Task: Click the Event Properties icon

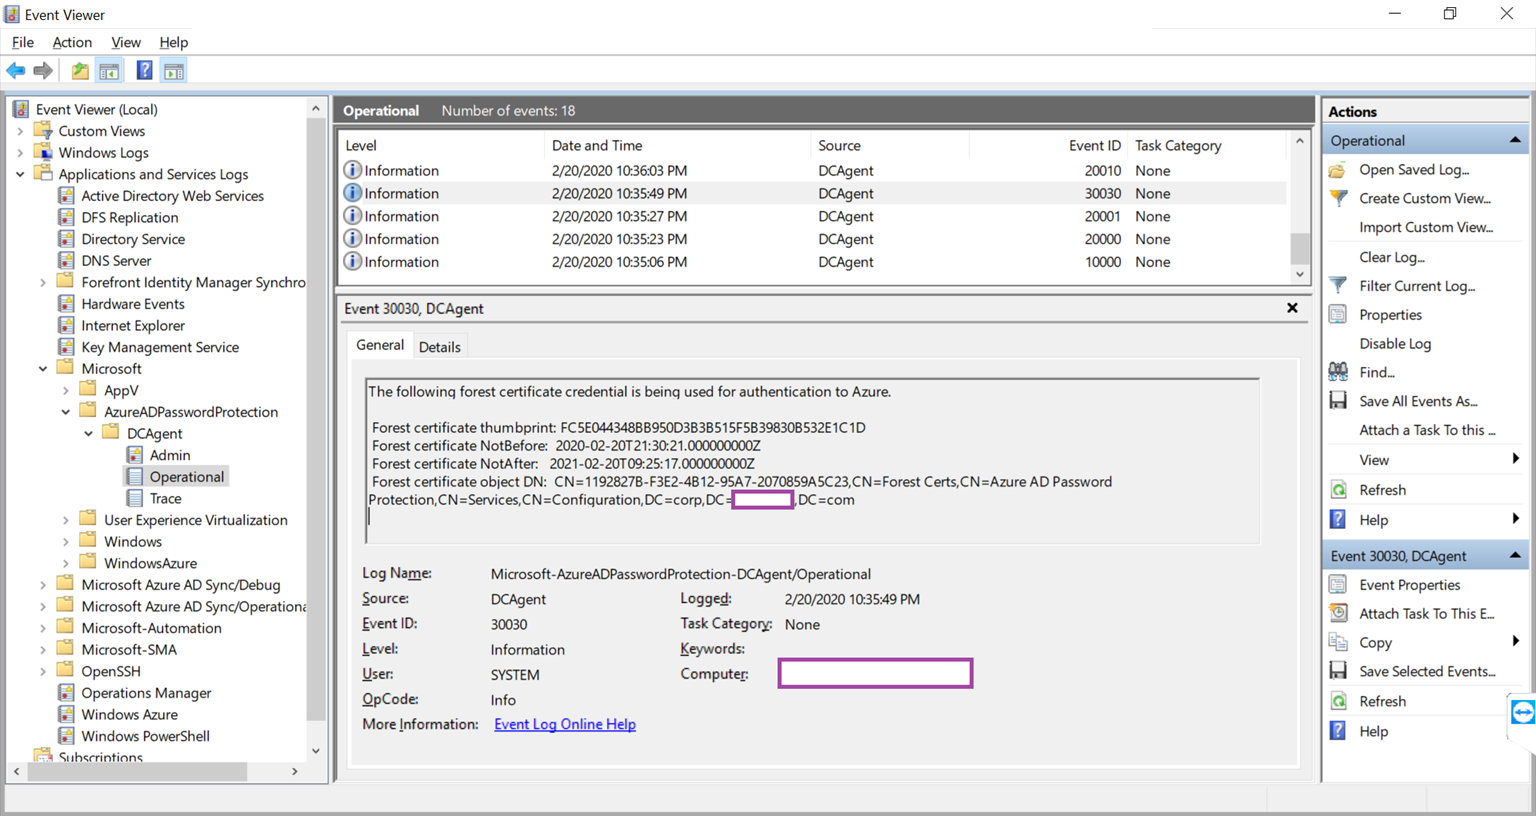Action: 1338,585
